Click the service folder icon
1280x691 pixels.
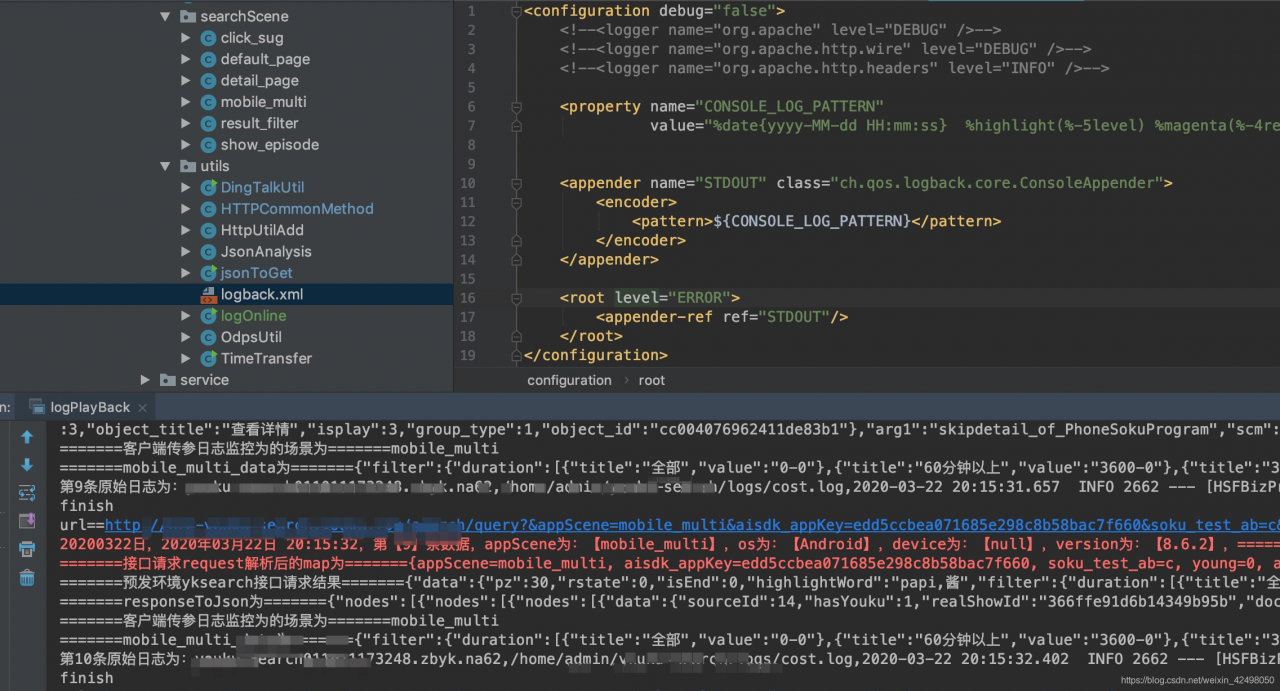tap(168, 380)
